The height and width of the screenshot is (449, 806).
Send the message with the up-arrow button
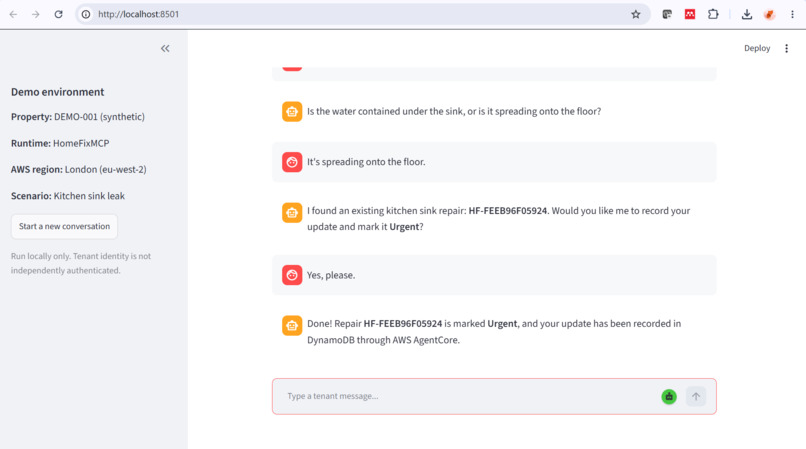[x=696, y=397]
